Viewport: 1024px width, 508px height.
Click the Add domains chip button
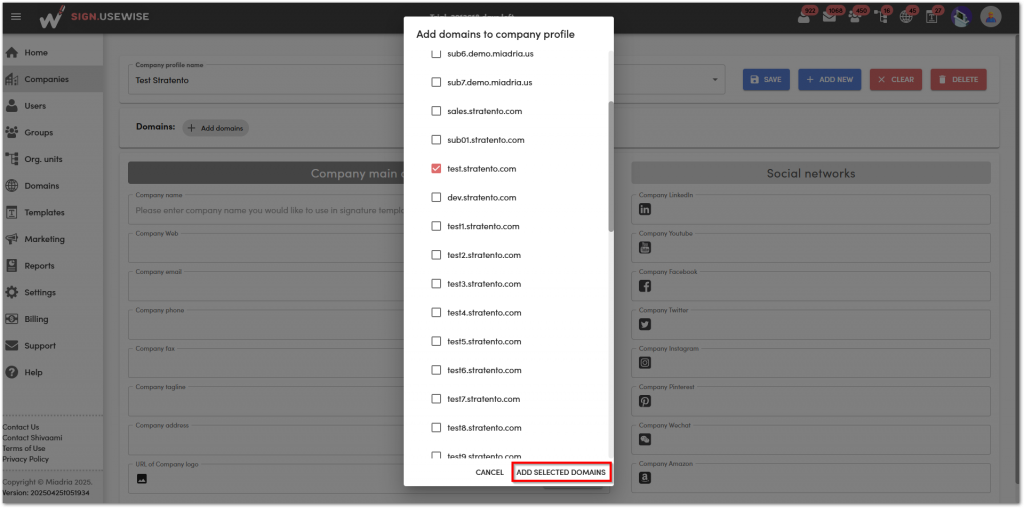coord(216,128)
